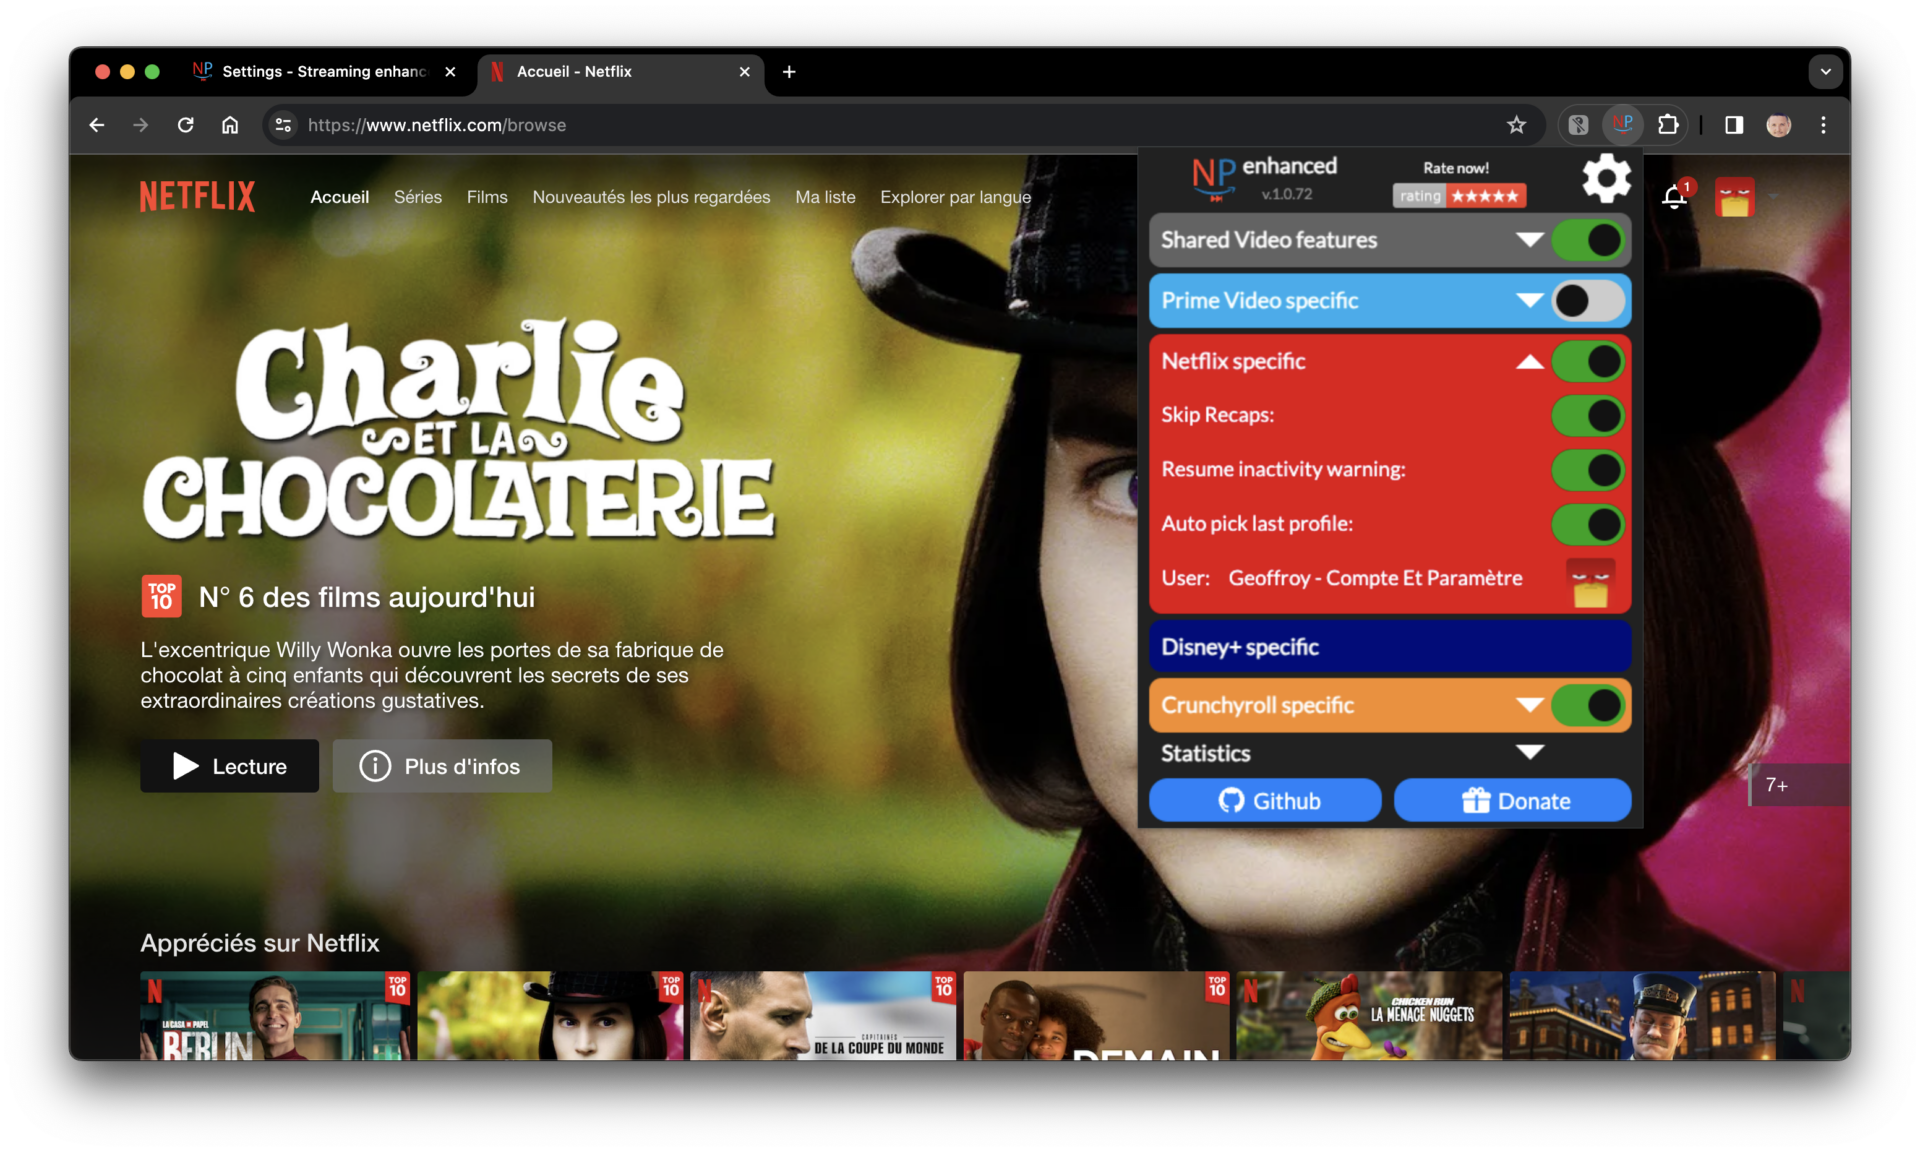Open the De la Coupe du Monde thumbnail
1920x1152 pixels.
(823, 1016)
